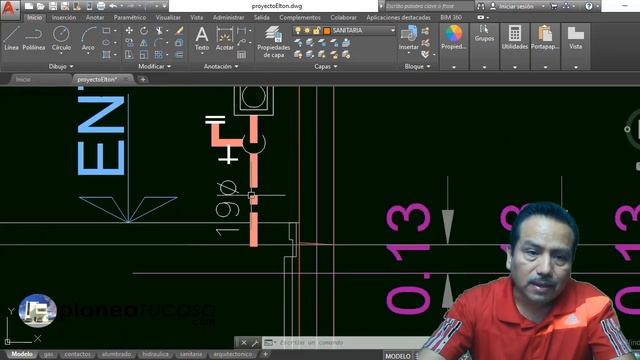Screen dimensions: 640x360
Task: Switch to the gas layout tab
Action: 48,354
